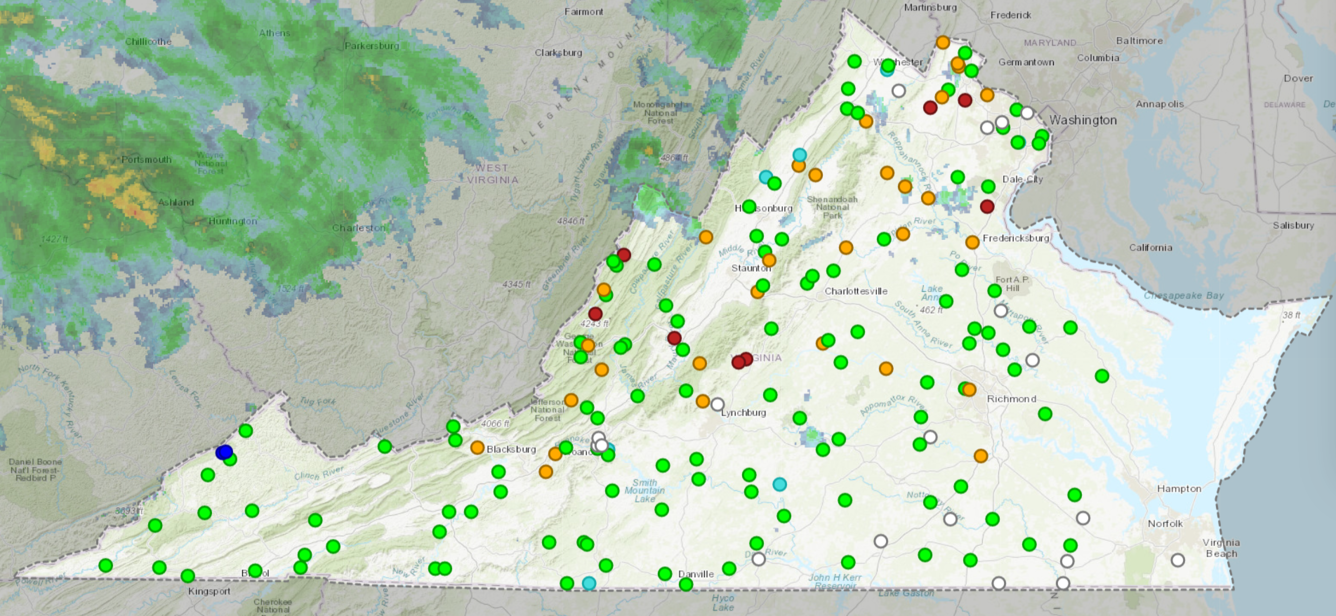Click the orange marker north of Winchester

941,42
